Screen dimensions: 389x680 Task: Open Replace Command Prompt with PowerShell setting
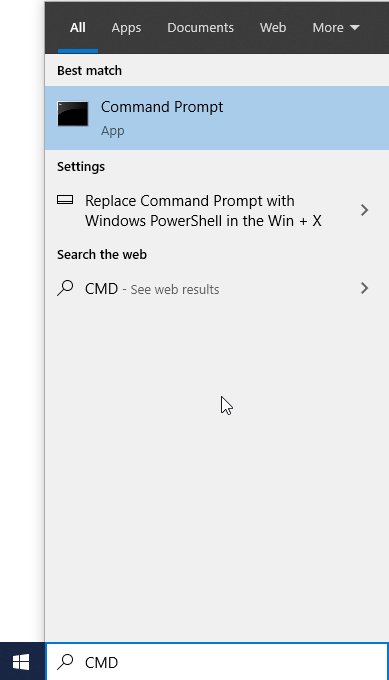point(217,211)
